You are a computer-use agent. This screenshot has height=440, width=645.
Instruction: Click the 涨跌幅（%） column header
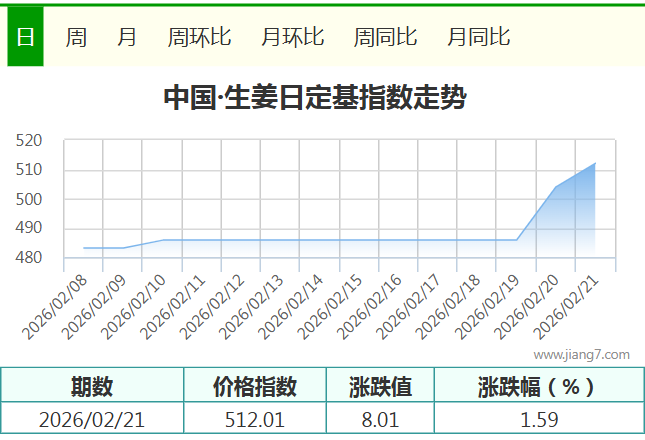[x=538, y=386]
